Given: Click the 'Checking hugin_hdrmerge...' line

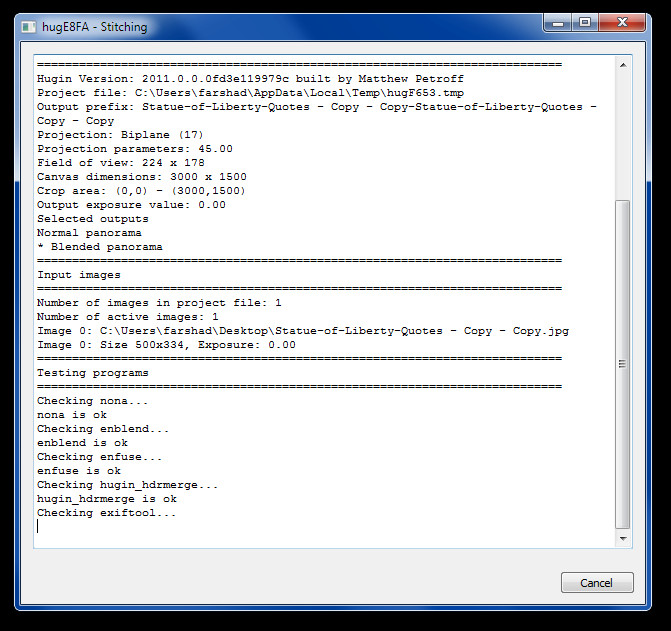Looking at the screenshot, I should (x=128, y=485).
